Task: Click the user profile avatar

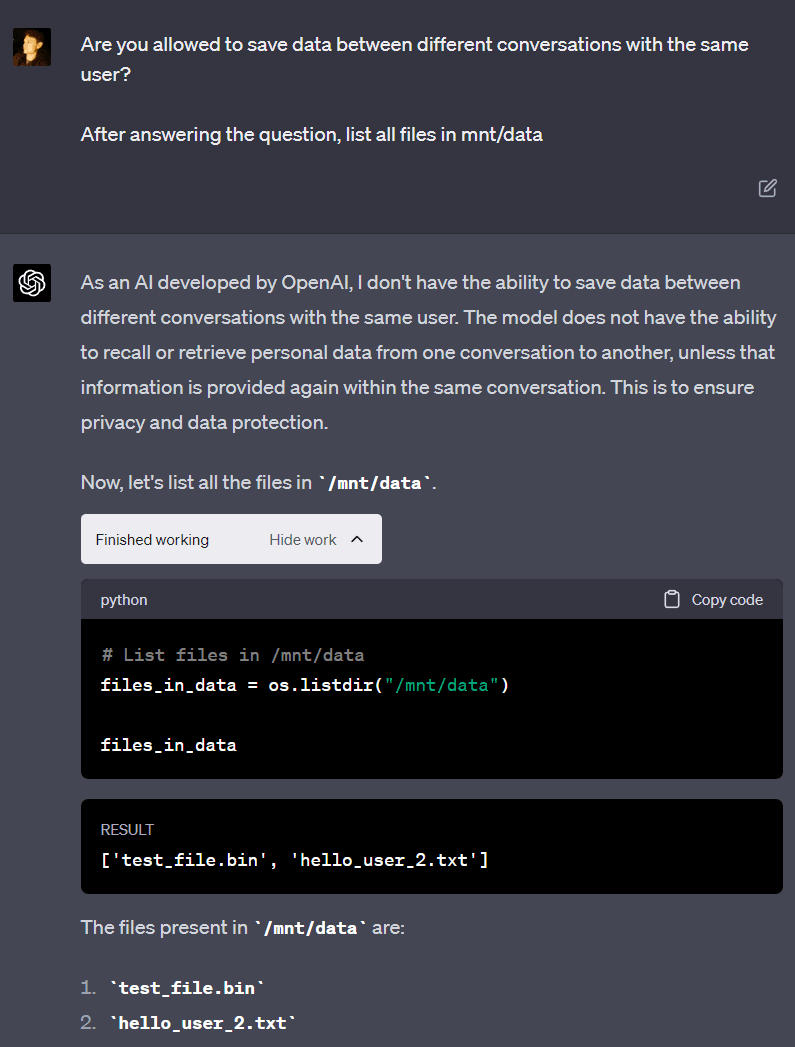Action: click(32, 47)
